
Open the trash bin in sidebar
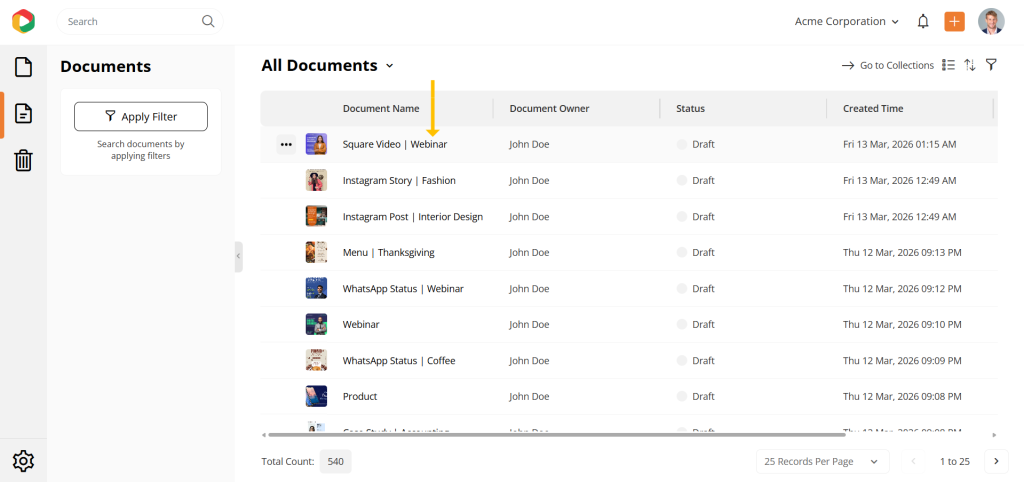23,160
